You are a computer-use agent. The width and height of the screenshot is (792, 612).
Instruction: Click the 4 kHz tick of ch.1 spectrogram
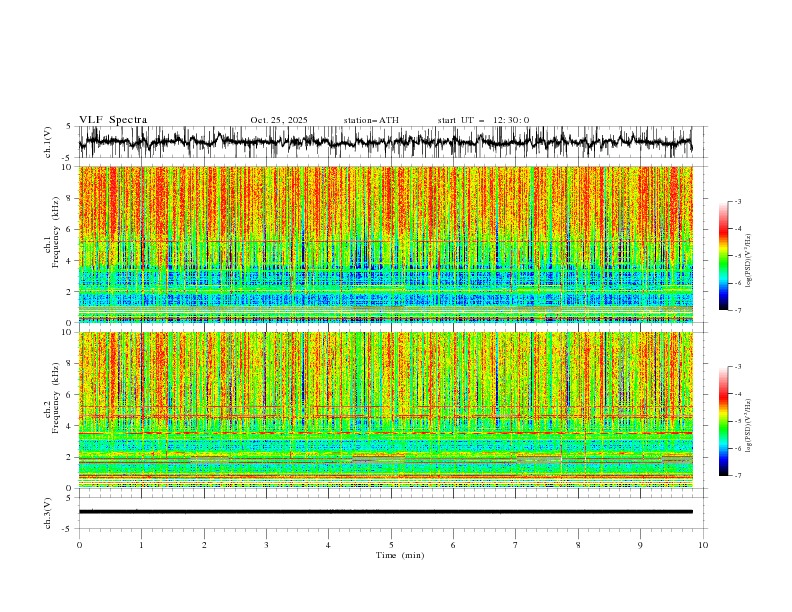pyautogui.click(x=70, y=261)
